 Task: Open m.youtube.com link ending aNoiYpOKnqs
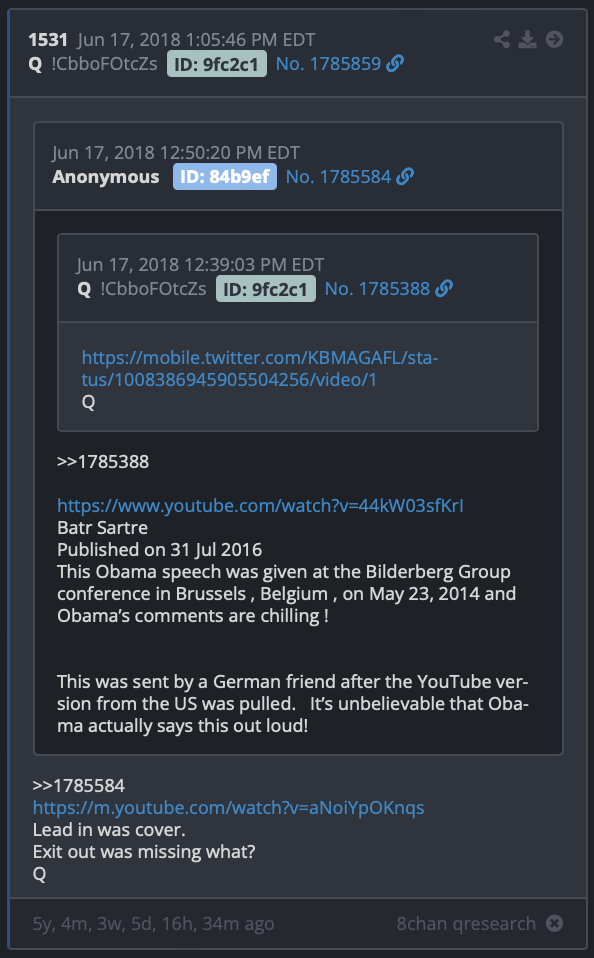point(229,808)
